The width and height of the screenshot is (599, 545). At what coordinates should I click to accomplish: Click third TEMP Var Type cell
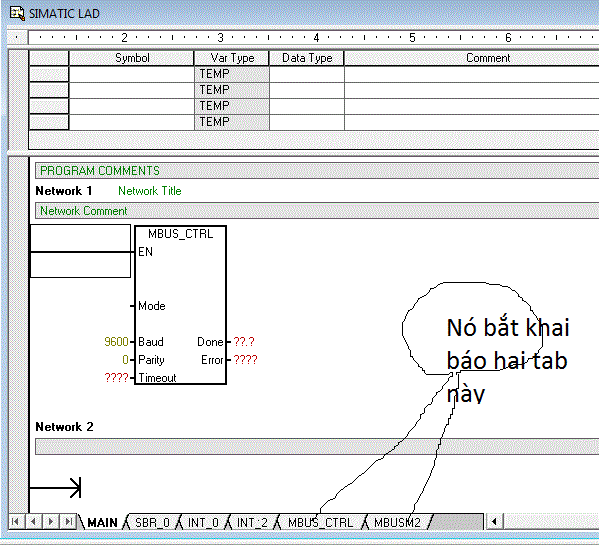(x=232, y=106)
